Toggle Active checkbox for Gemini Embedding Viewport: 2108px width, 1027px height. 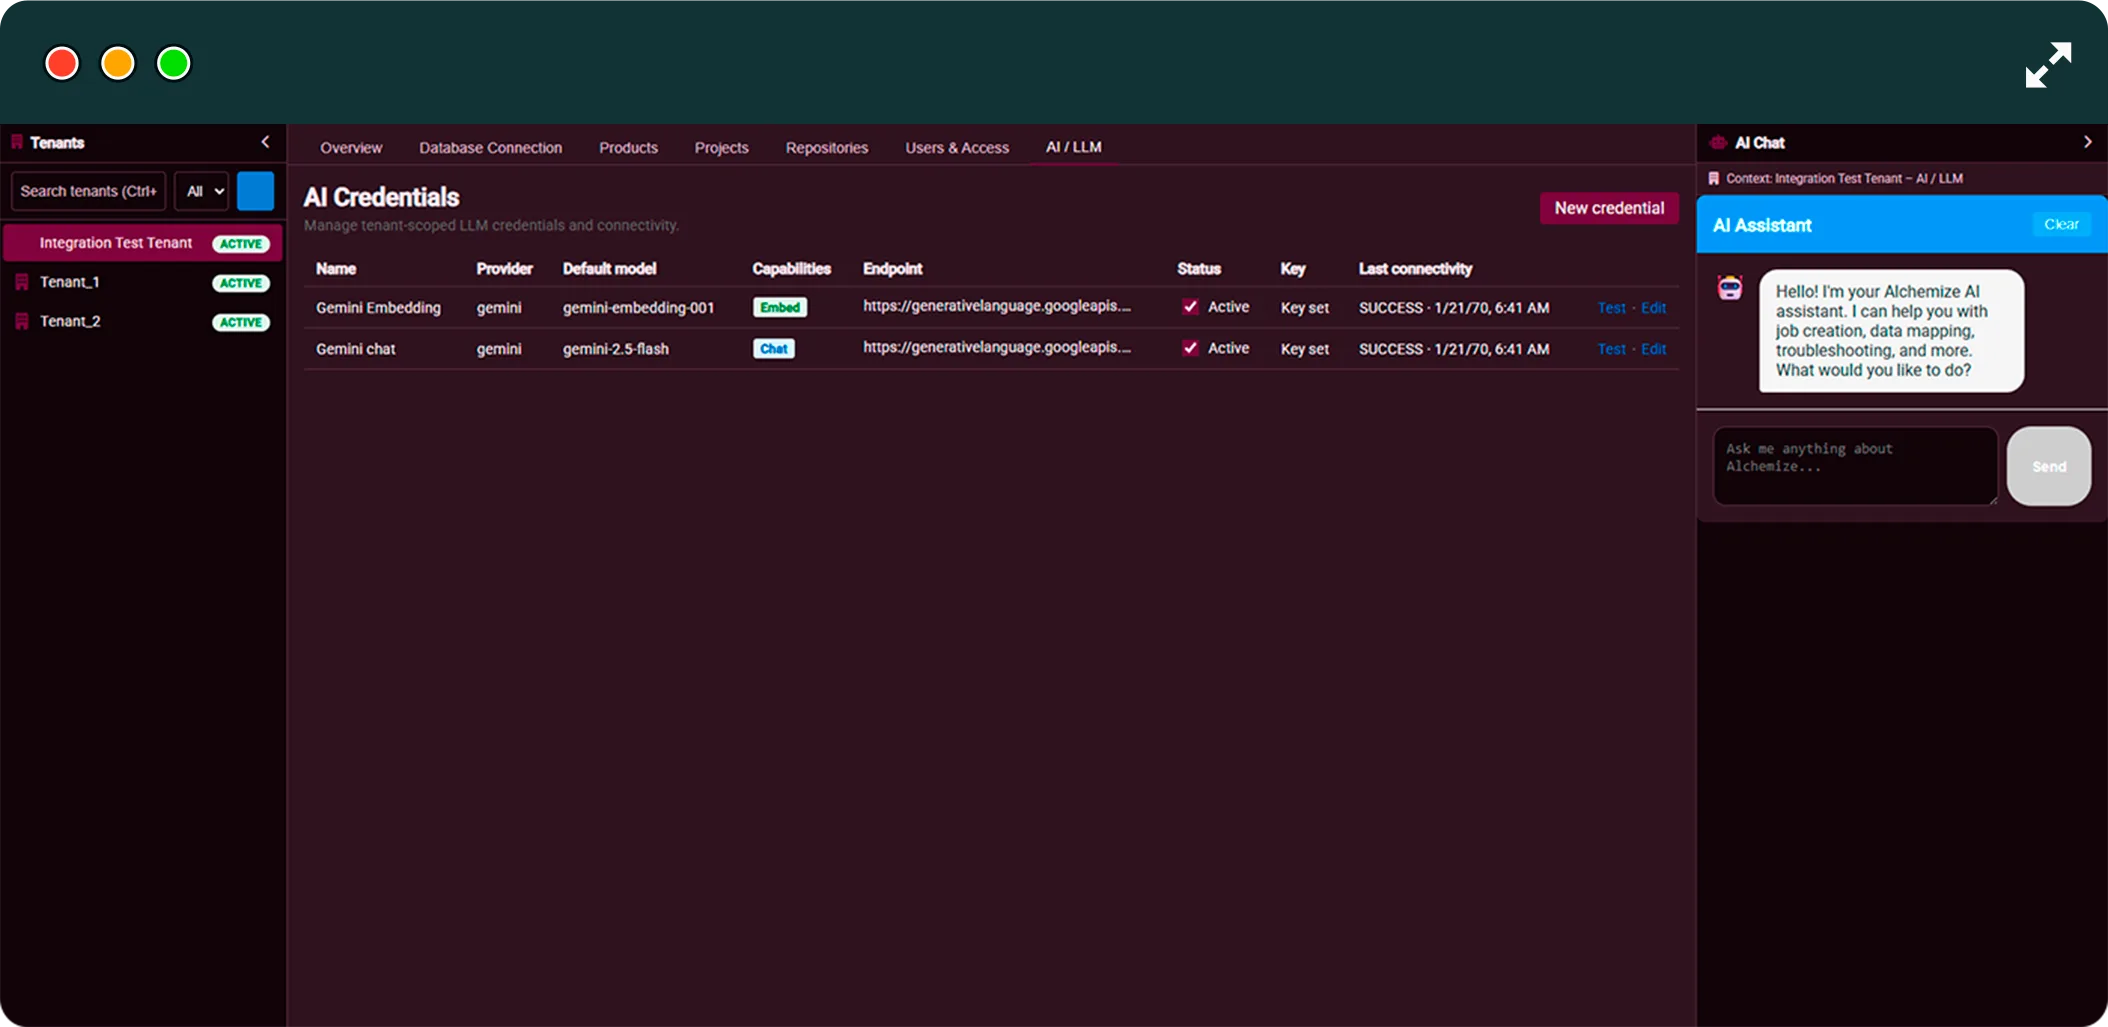coord(1190,307)
